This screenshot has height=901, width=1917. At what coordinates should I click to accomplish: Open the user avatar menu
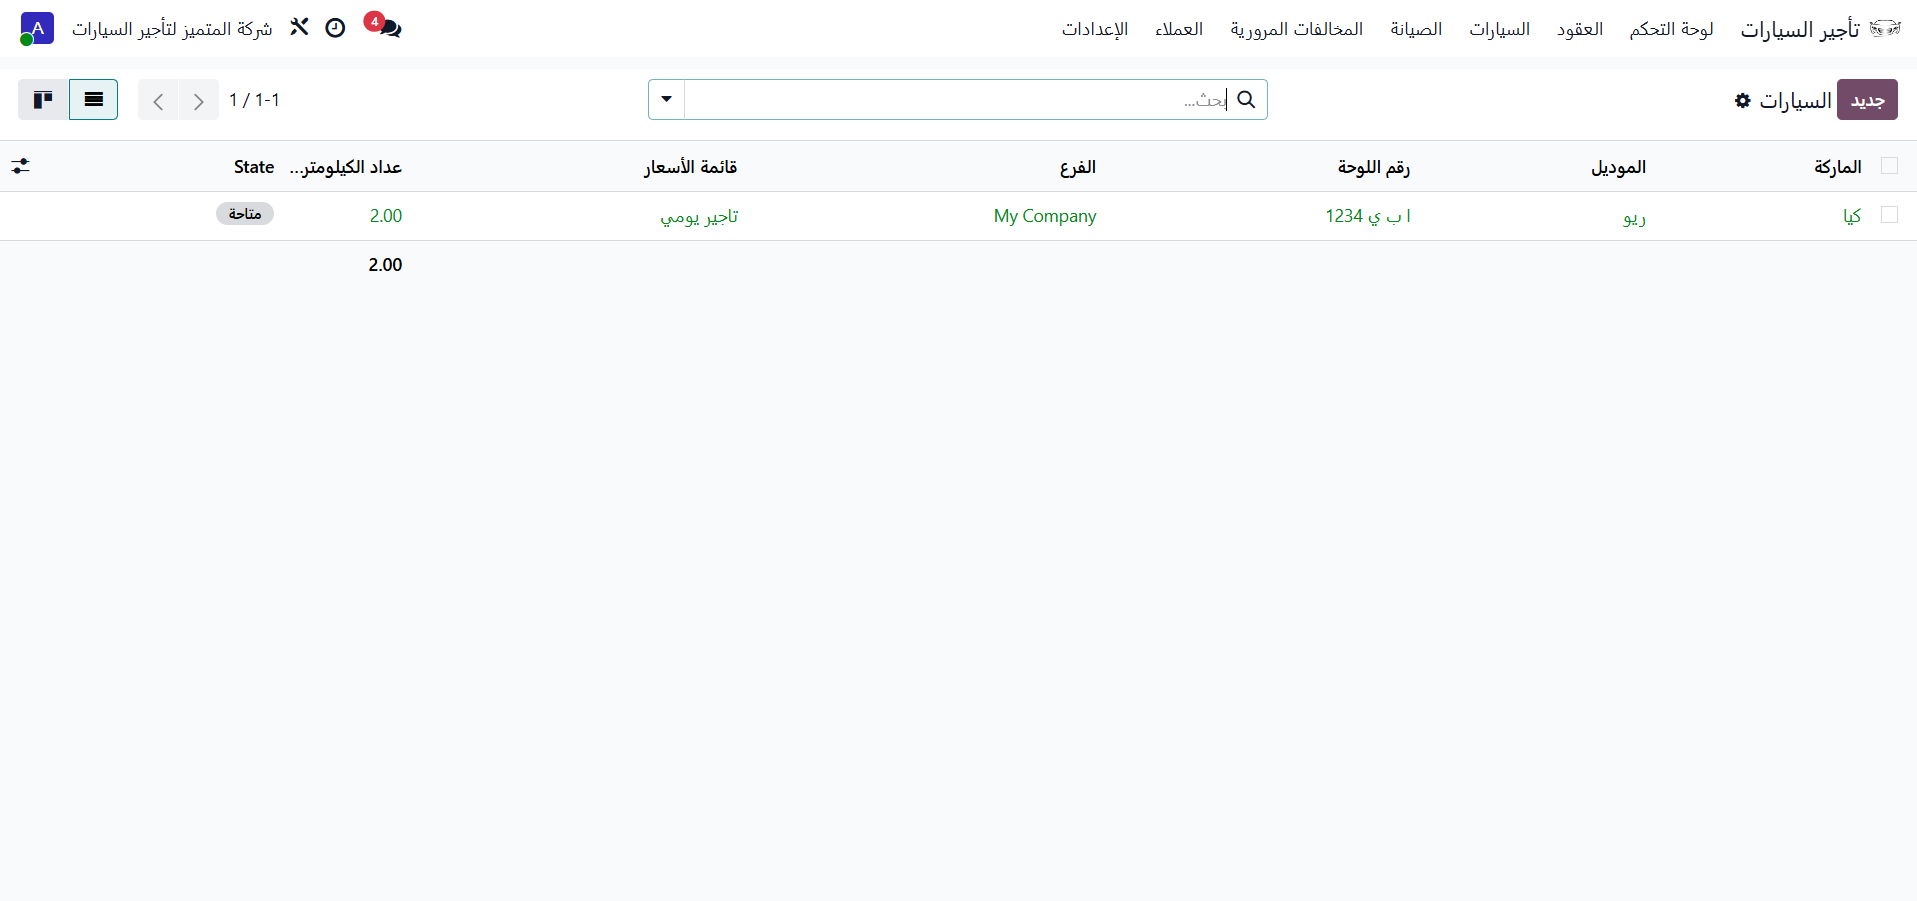tap(37, 29)
